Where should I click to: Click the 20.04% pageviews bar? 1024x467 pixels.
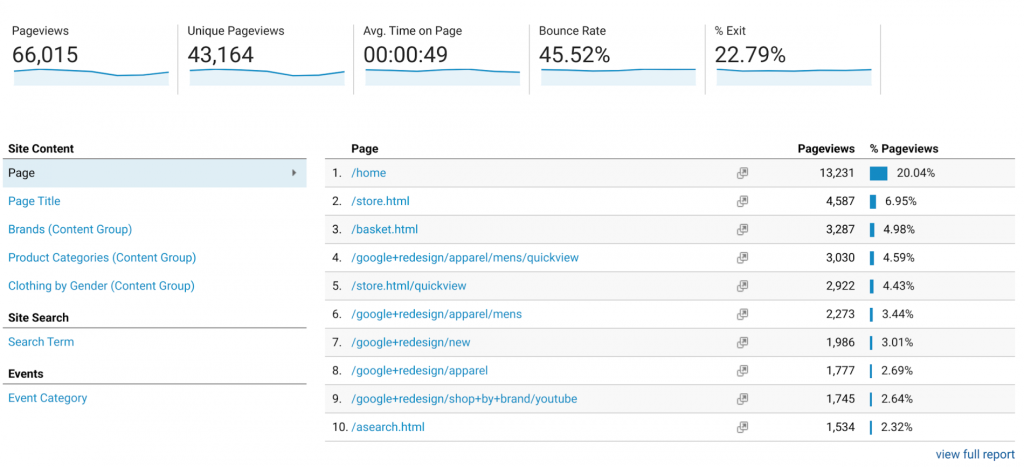pyautogui.click(x=878, y=173)
